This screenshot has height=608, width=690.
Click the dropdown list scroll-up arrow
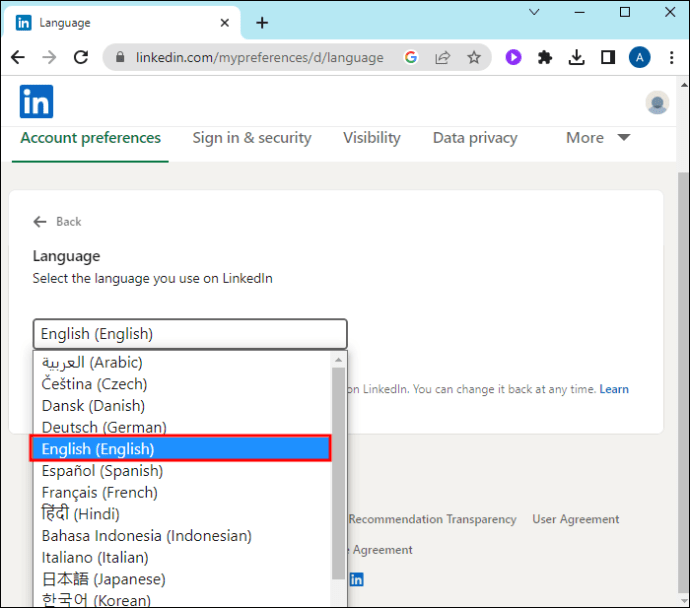click(338, 360)
